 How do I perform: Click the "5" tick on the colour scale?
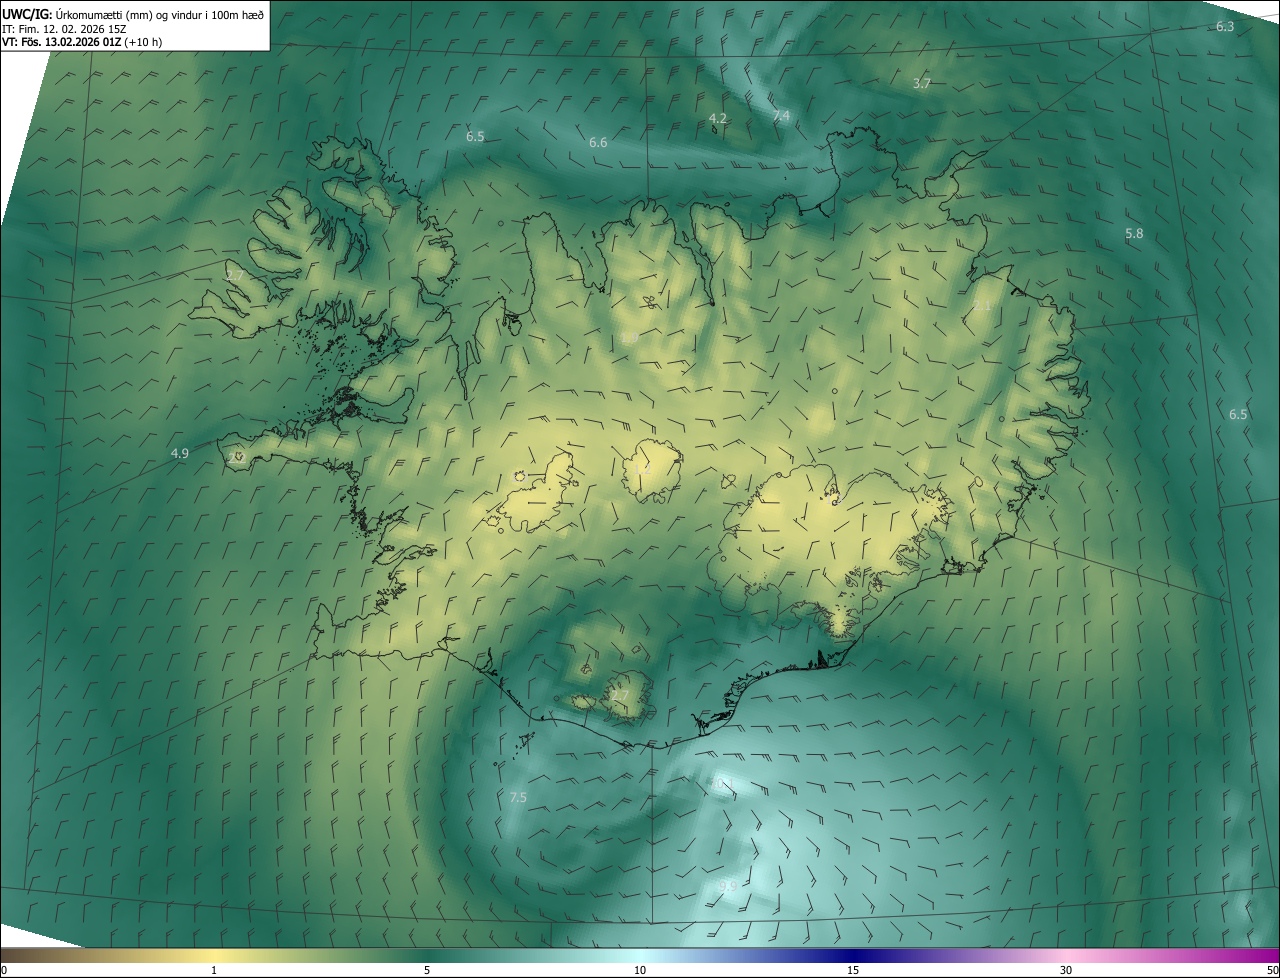coord(427,971)
